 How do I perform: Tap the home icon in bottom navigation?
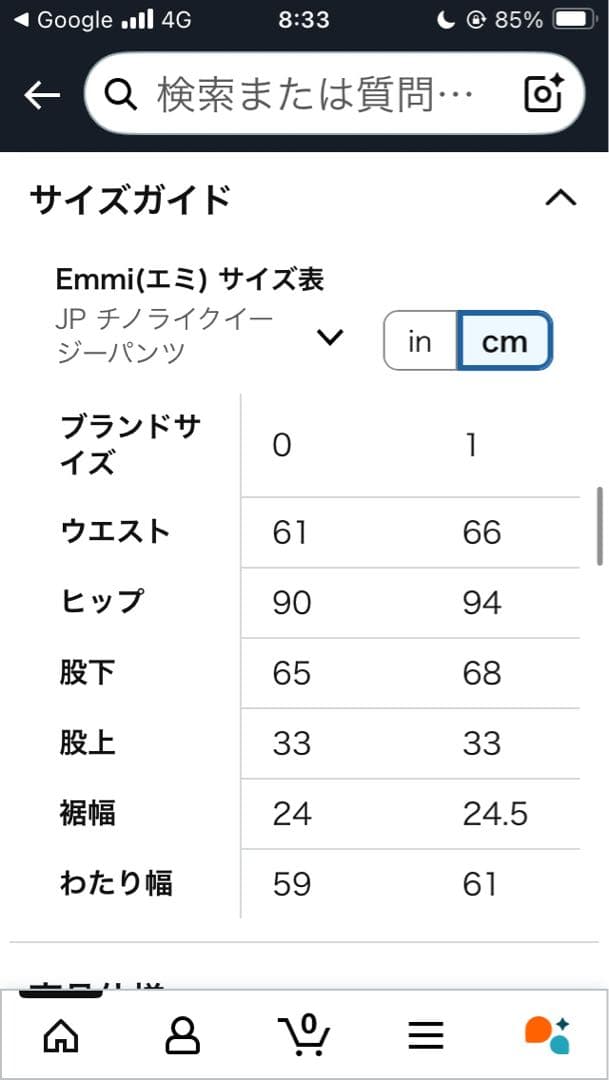tap(61, 1034)
